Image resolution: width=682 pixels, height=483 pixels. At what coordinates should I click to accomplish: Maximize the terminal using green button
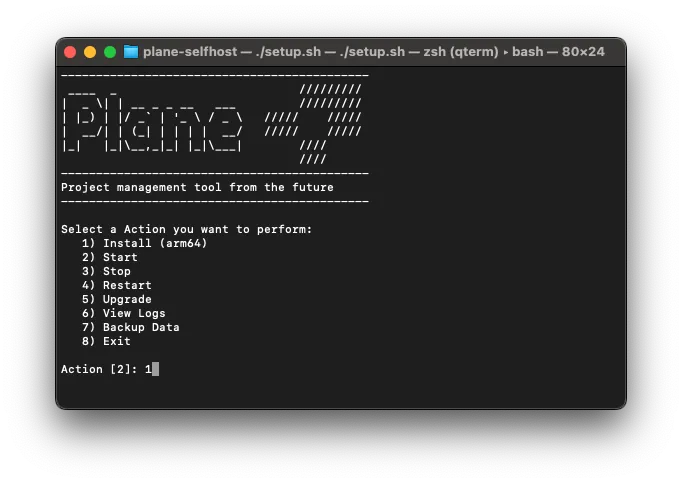(110, 52)
